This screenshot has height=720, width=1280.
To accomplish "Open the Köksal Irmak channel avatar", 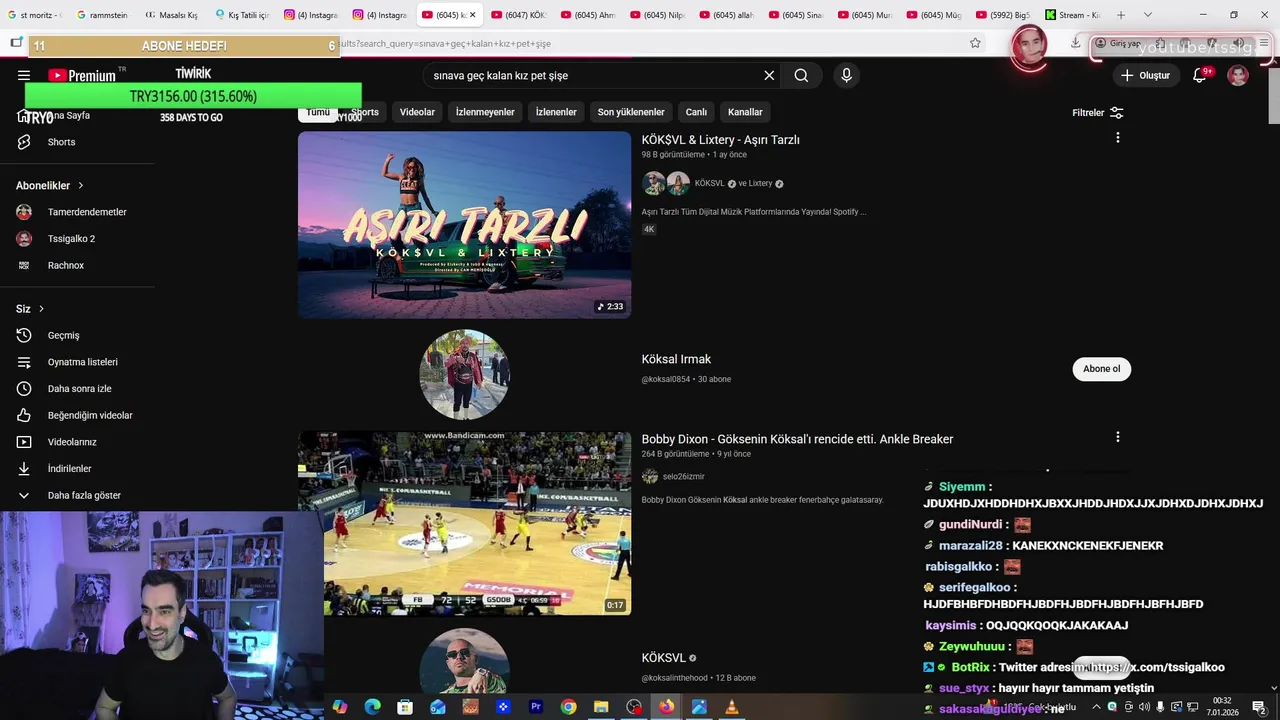I will (x=464, y=375).
